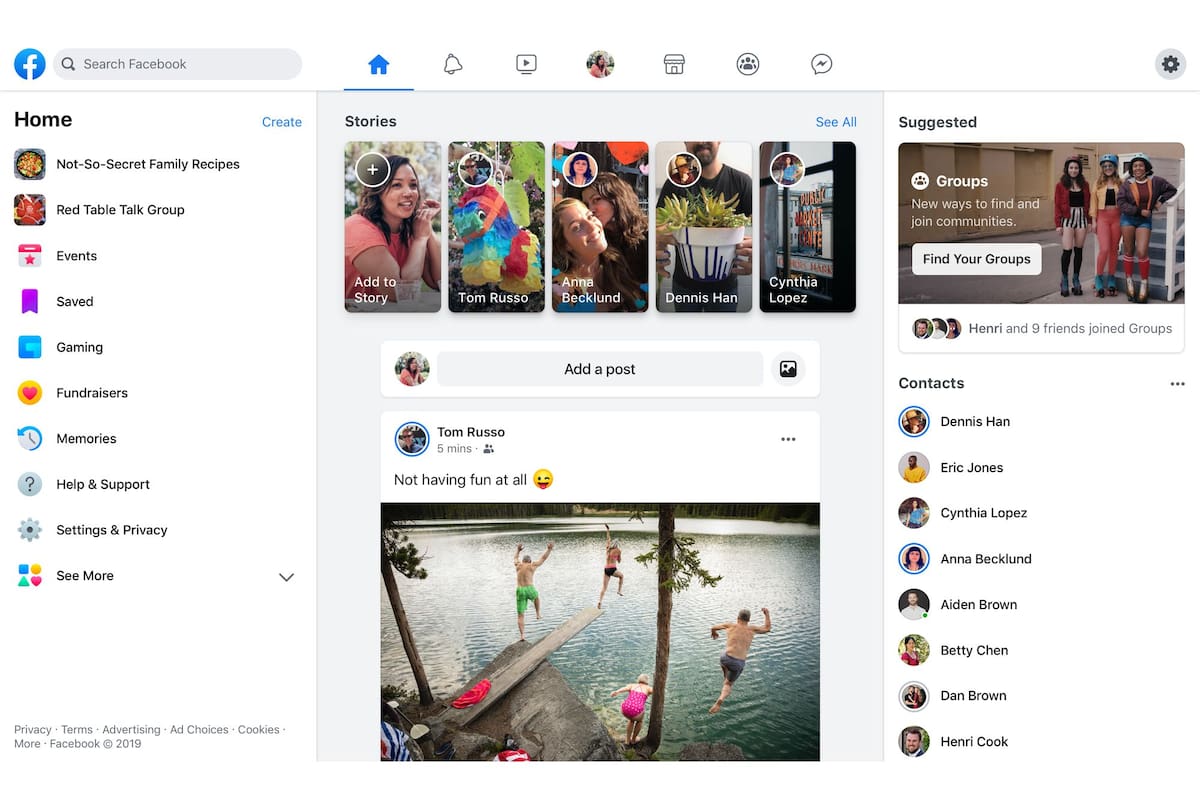This screenshot has width=1200, height=800.
Task: Open the Gaming sidebar icon
Action: click(30, 347)
